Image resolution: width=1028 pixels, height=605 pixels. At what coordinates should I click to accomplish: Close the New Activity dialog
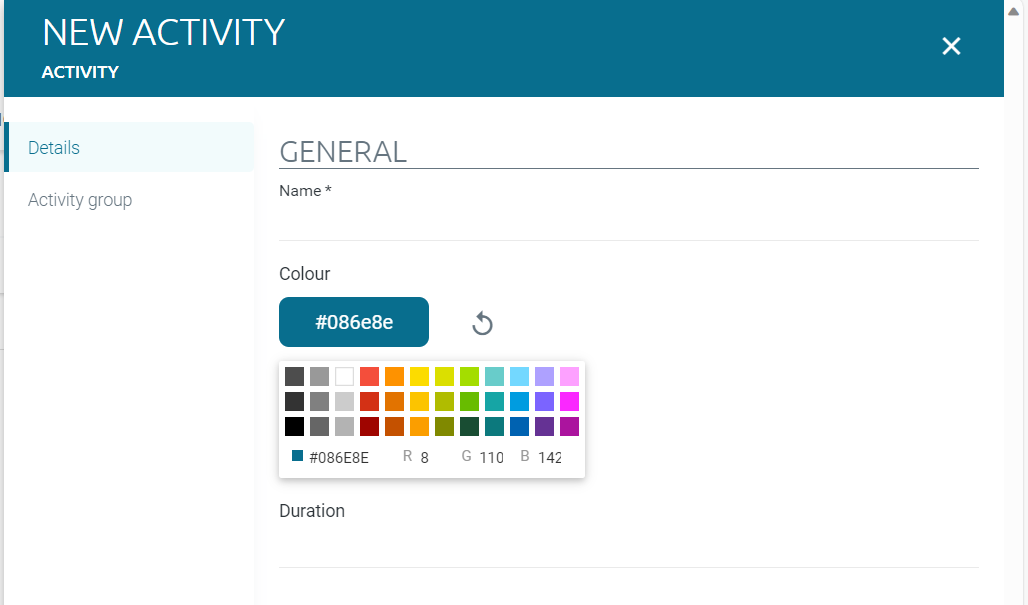pyautogui.click(x=951, y=46)
